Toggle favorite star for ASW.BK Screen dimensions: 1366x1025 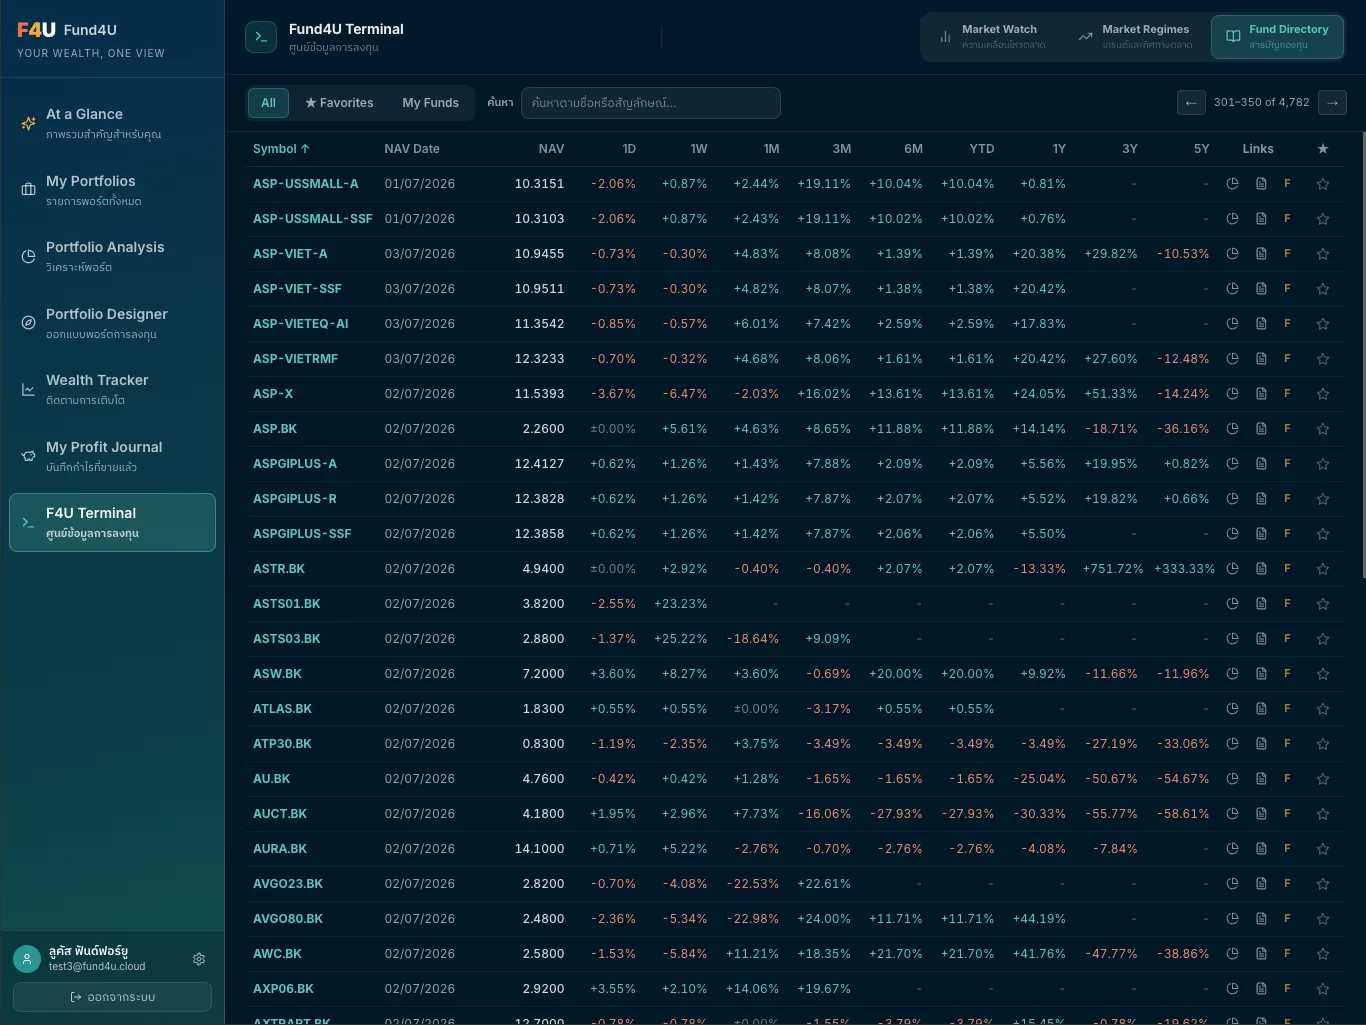point(1323,674)
